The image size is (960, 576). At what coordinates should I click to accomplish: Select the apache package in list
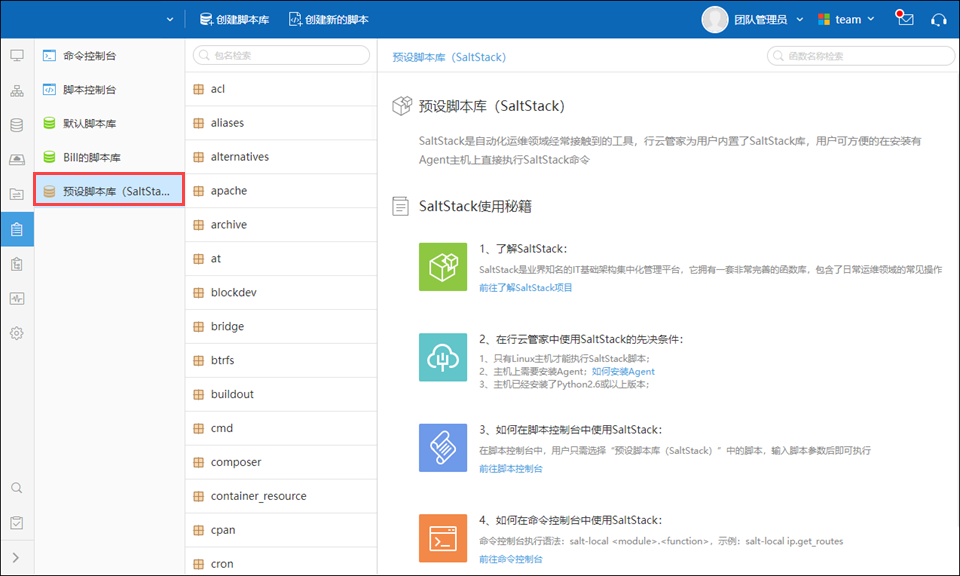(228, 191)
